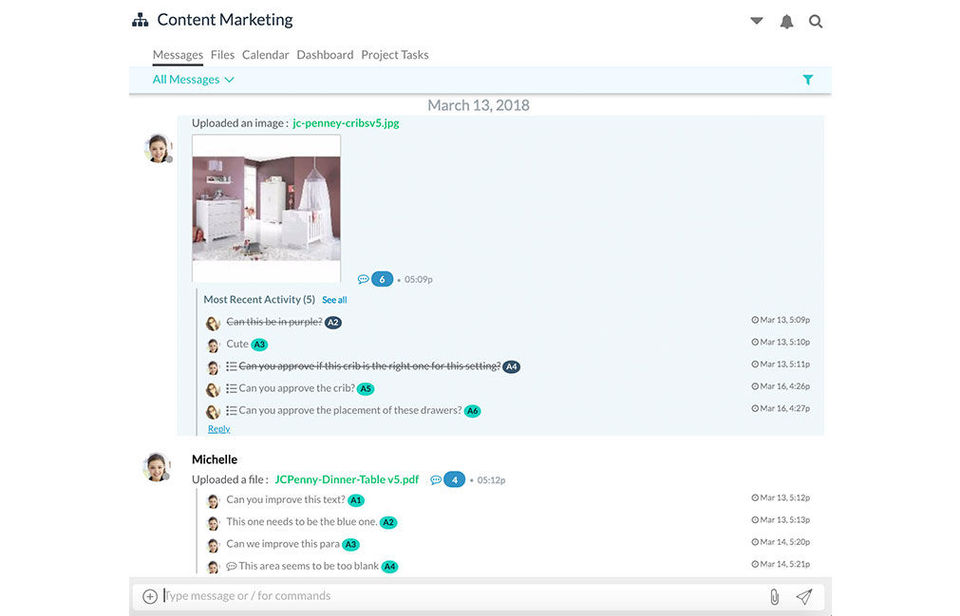
Task: Click the A1 badge on improve text comment
Action: pyautogui.click(x=356, y=500)
